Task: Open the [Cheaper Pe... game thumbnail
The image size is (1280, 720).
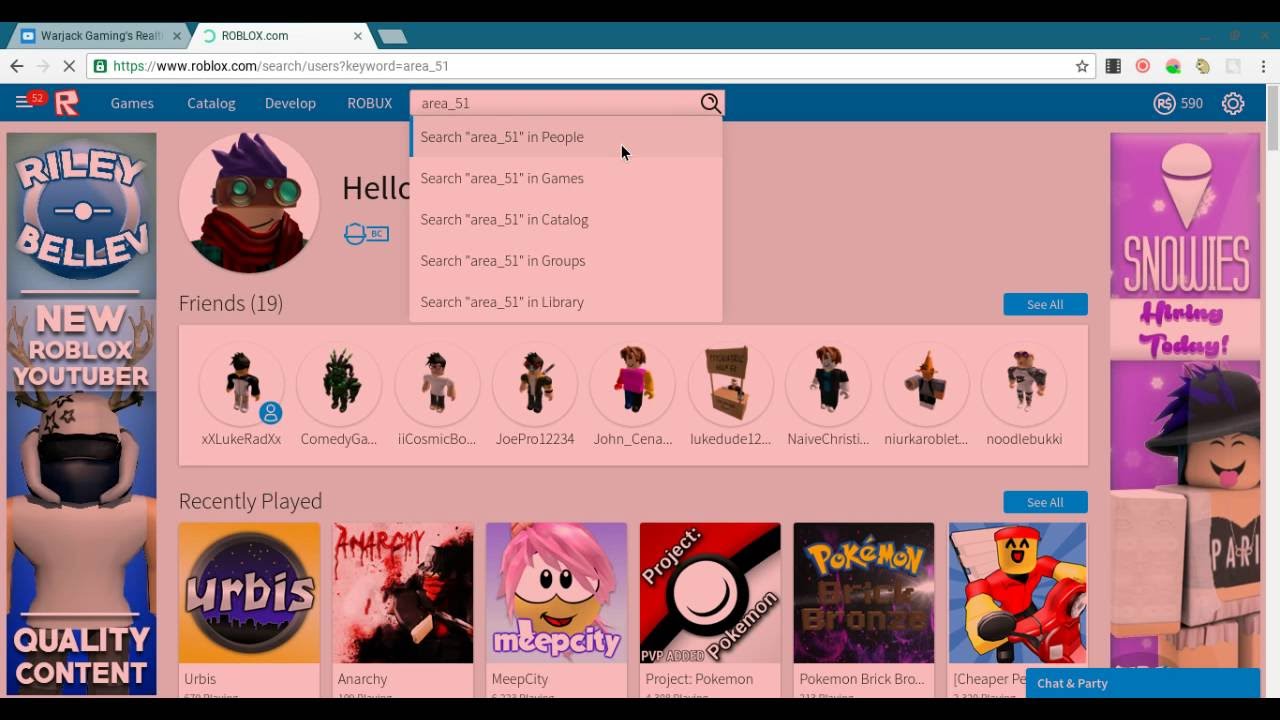Action: point(1018,593)
